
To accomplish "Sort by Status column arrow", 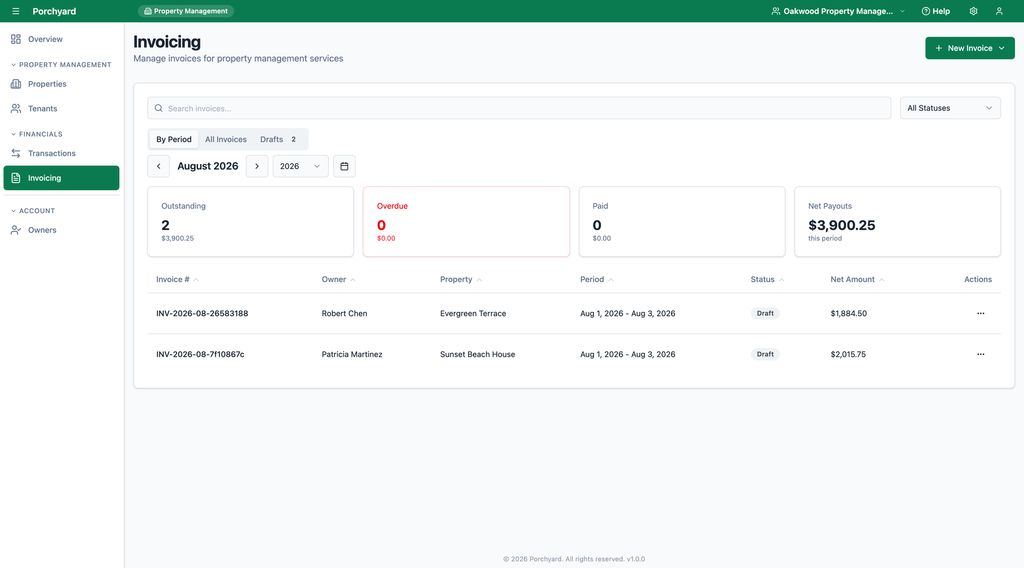I will (781, 280).
